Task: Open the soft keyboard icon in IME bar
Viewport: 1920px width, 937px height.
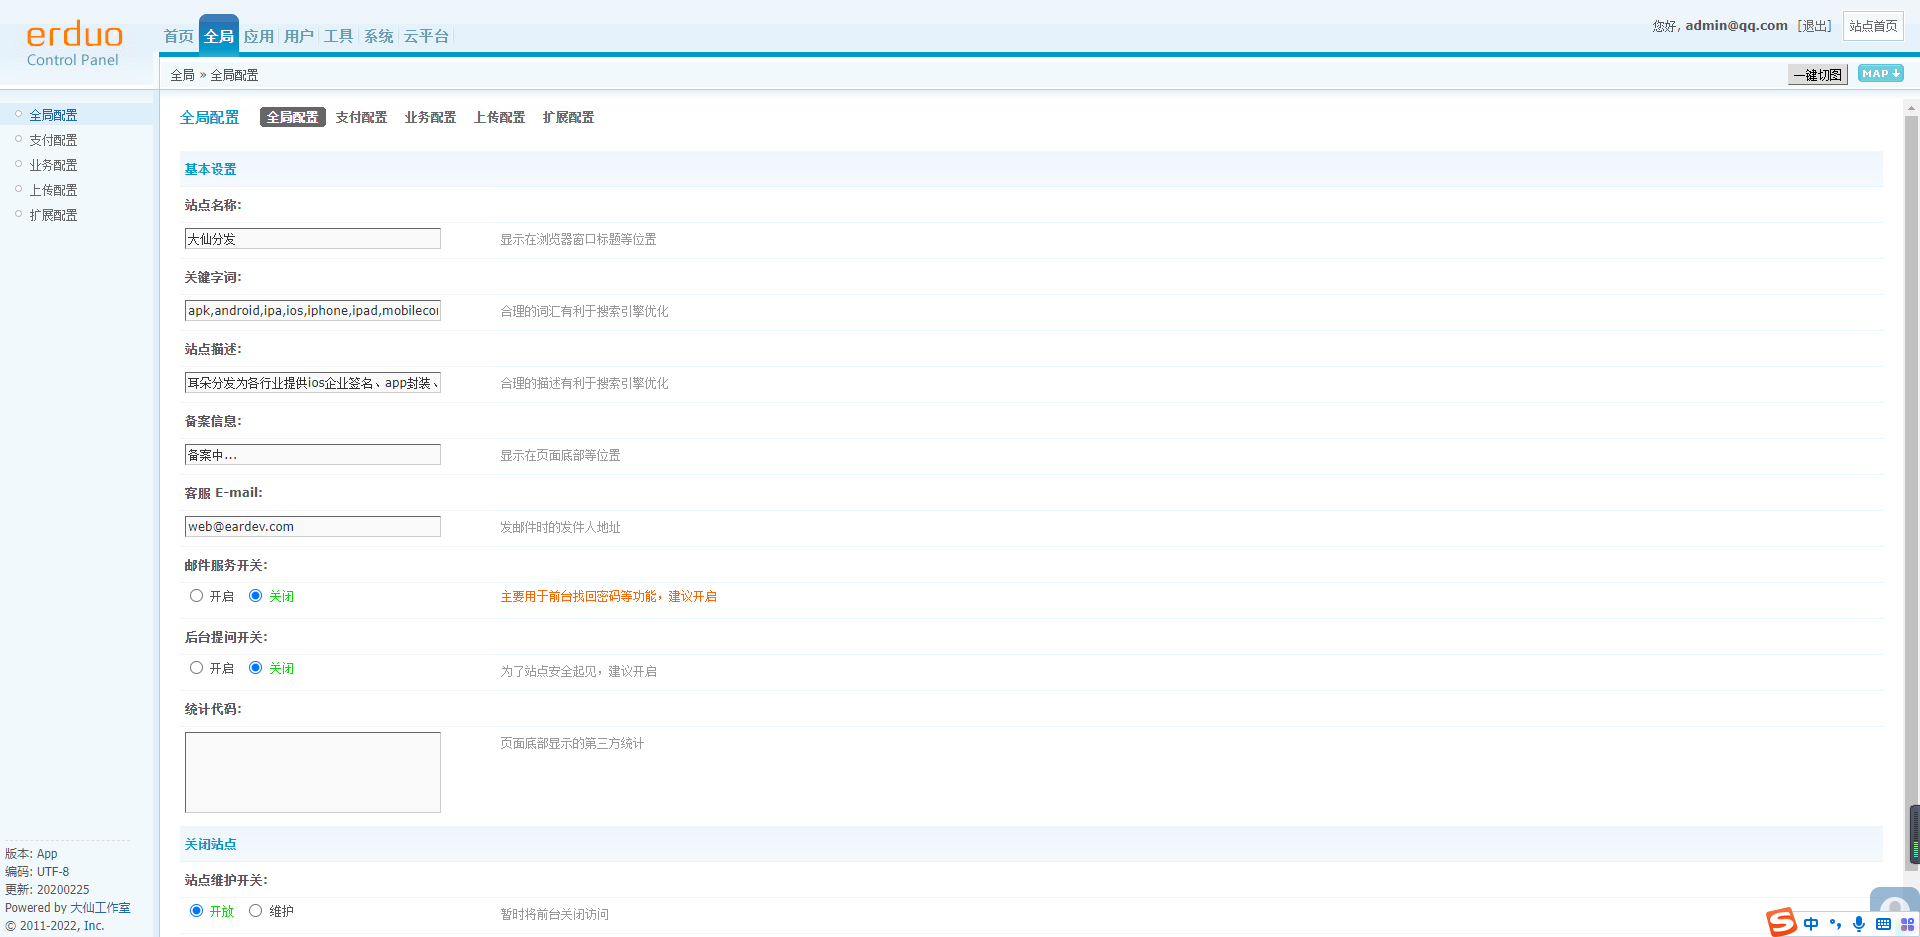Action: coord(1883,924)
